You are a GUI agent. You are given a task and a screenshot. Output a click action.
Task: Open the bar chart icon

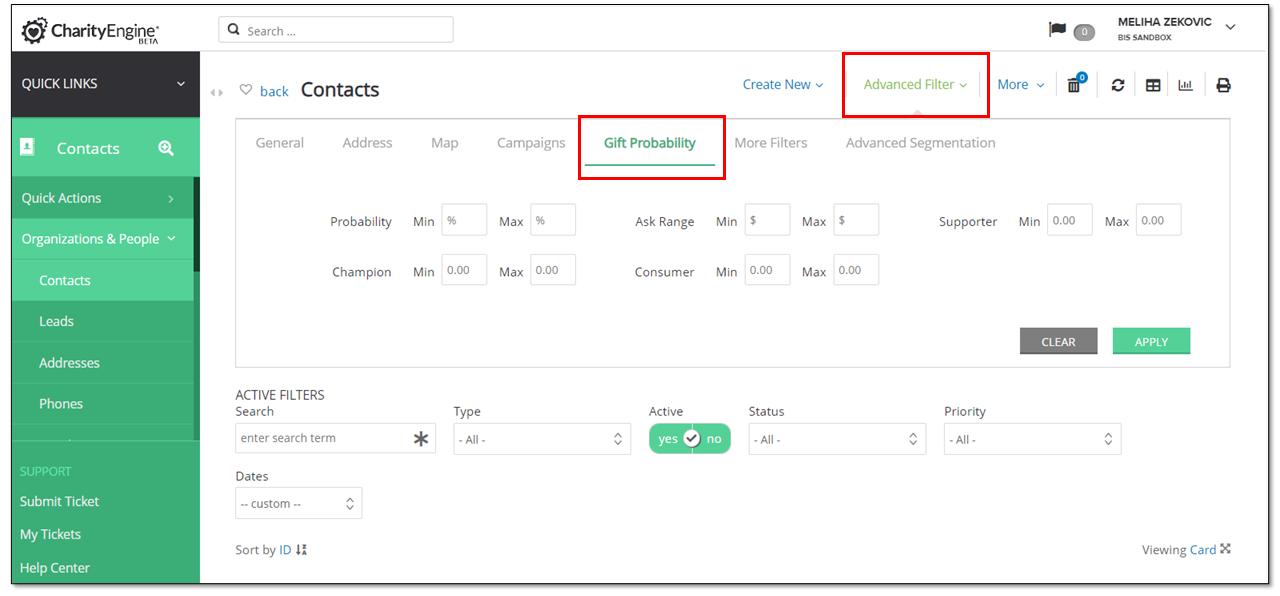[x=1186, y=85]
